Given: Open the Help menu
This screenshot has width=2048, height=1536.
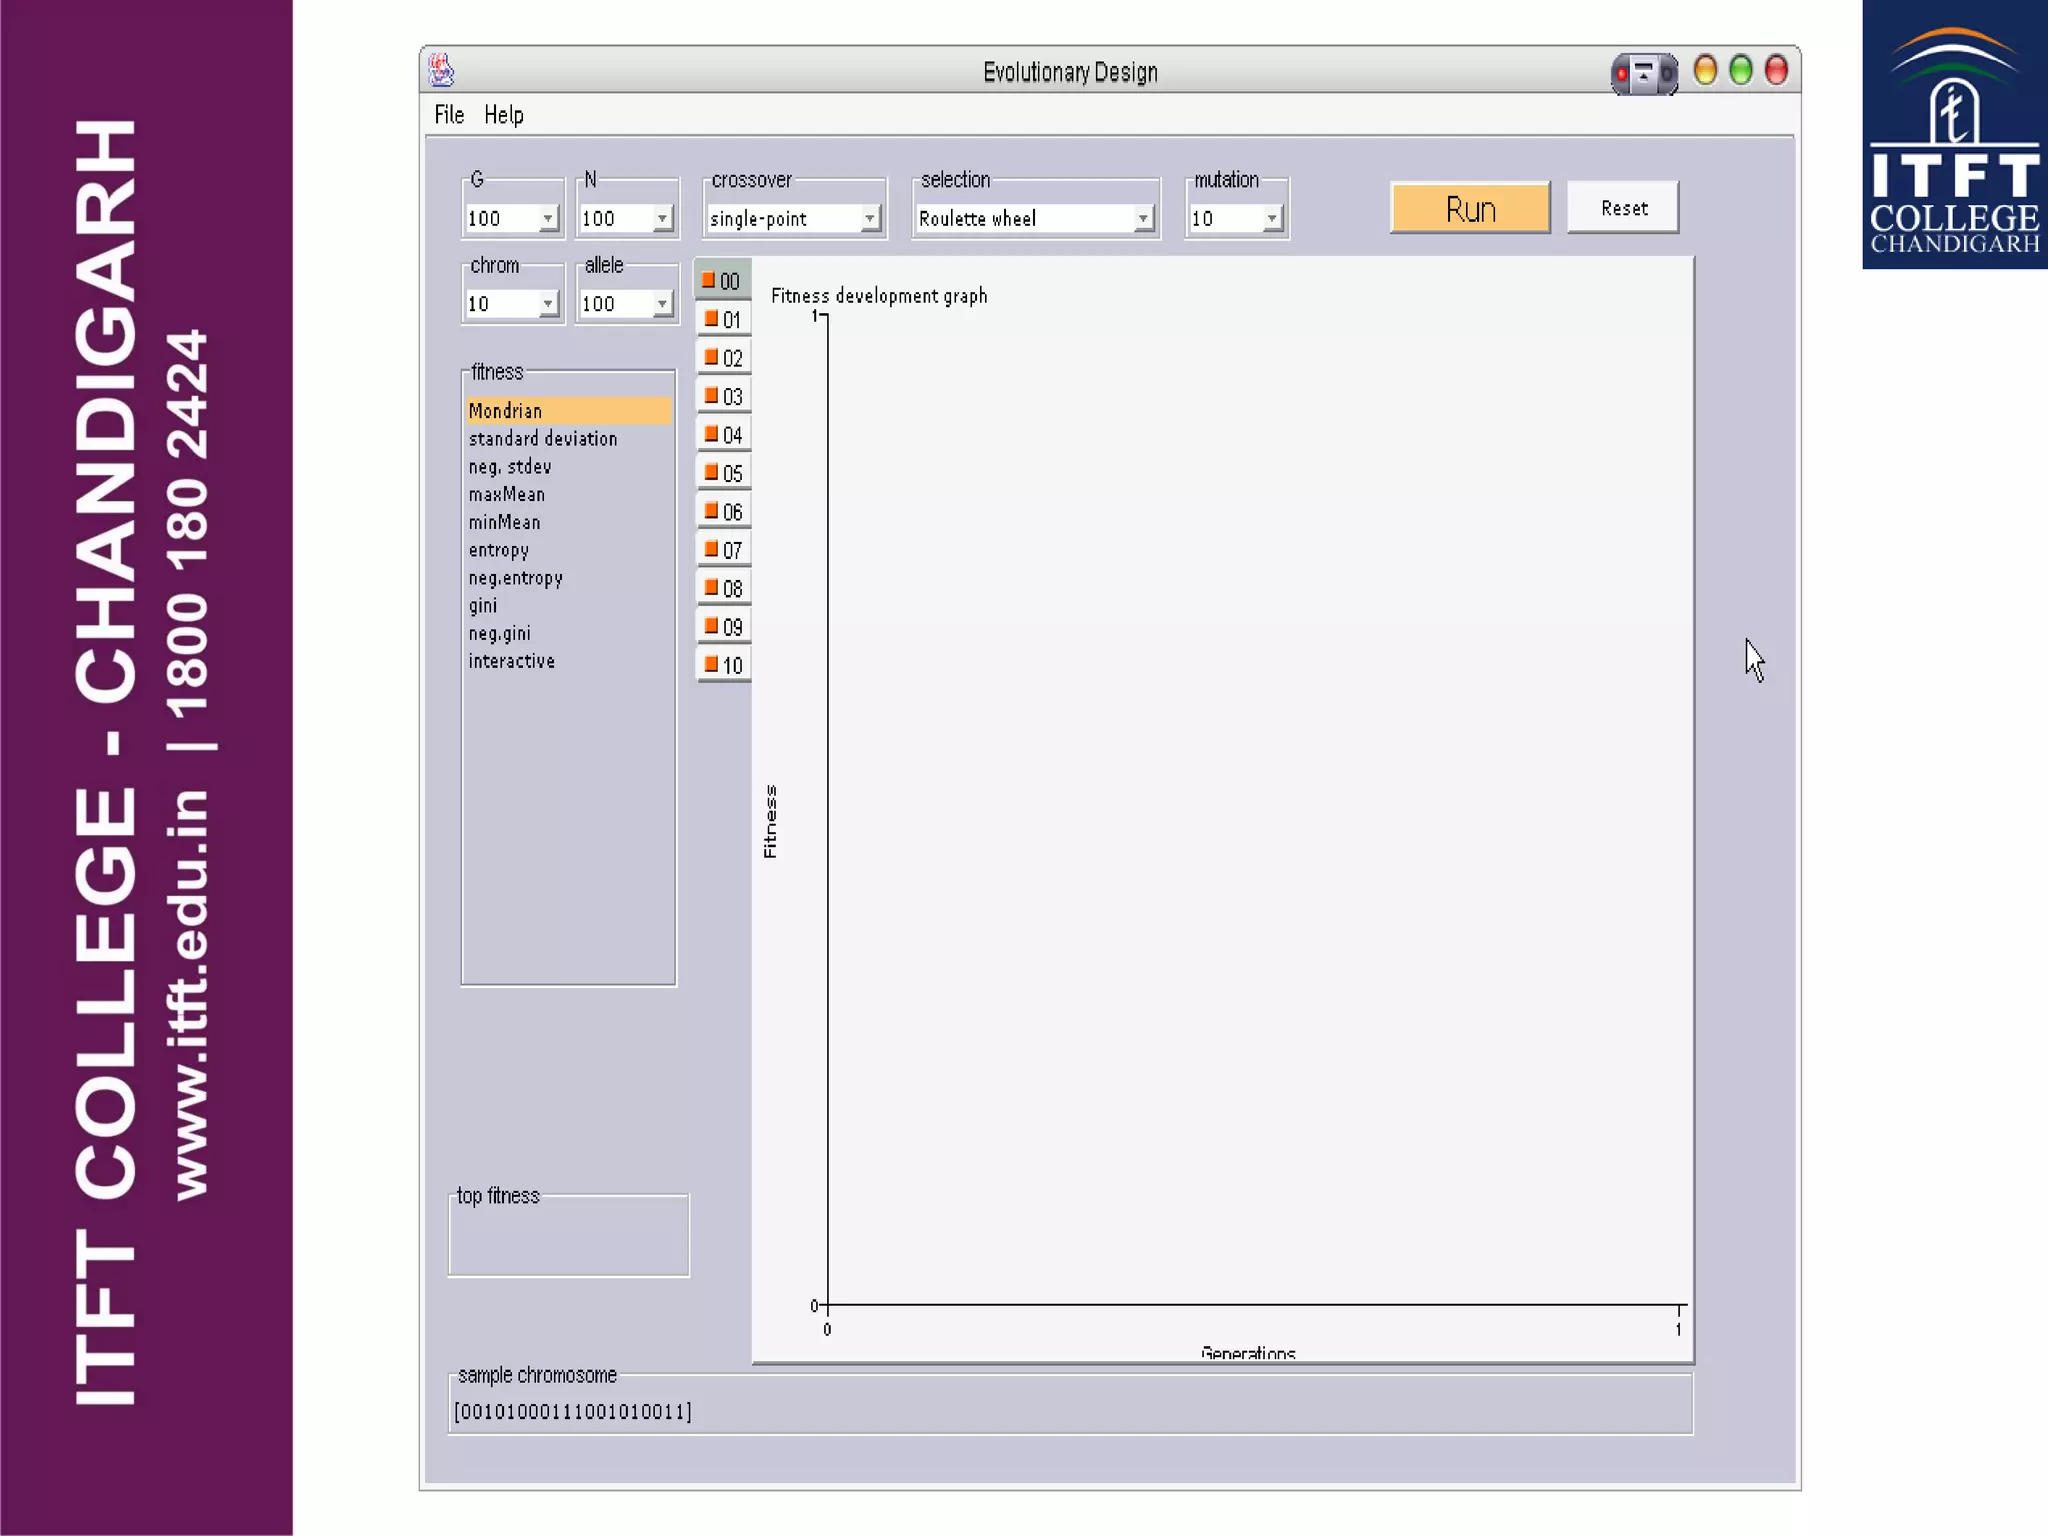Looking at the screenshot, I should point(503,115).
